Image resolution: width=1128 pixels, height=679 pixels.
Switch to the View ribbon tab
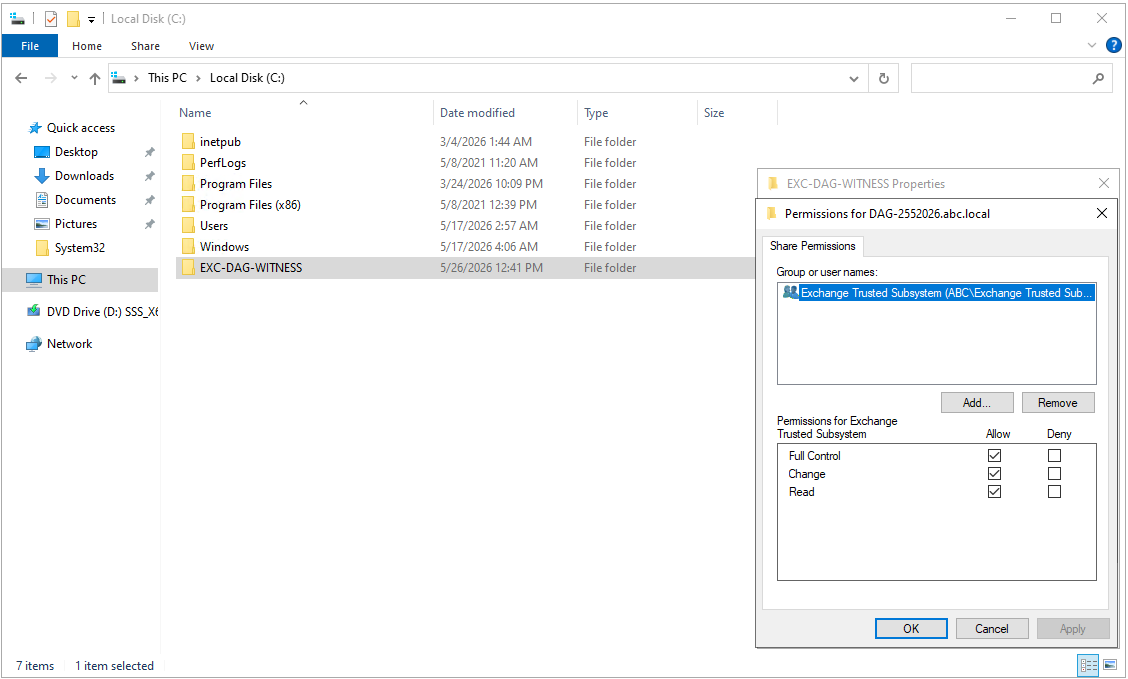pyautogui.click(x=201, y=46)
